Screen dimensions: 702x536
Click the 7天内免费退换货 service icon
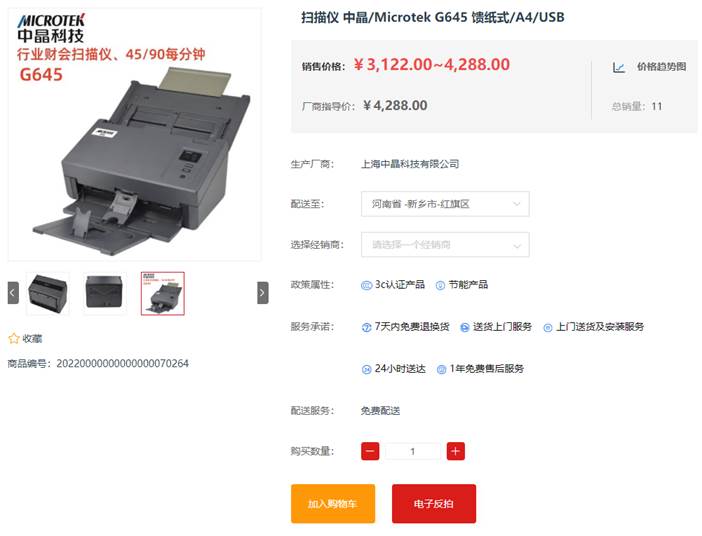point(366,327)
